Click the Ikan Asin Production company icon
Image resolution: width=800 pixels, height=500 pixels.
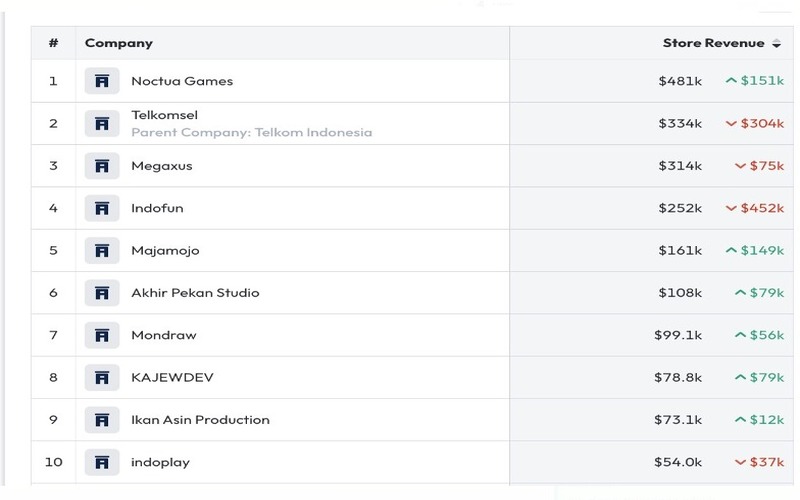coord(102,420)
